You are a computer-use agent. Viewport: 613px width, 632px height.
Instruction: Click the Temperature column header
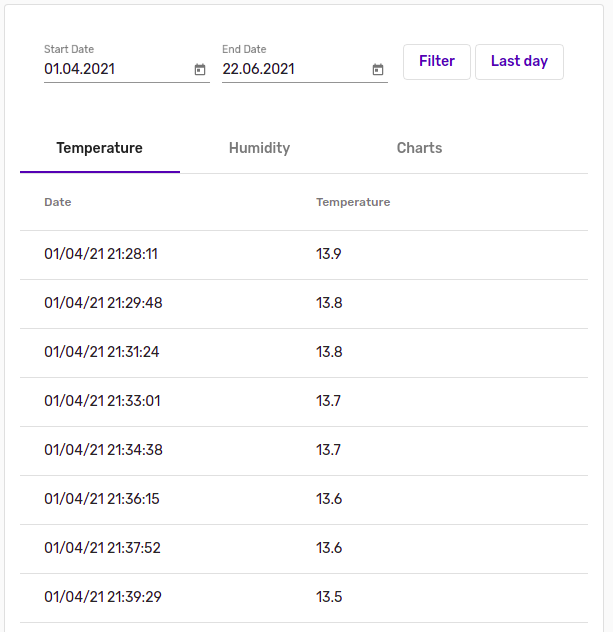click(353, 202)
